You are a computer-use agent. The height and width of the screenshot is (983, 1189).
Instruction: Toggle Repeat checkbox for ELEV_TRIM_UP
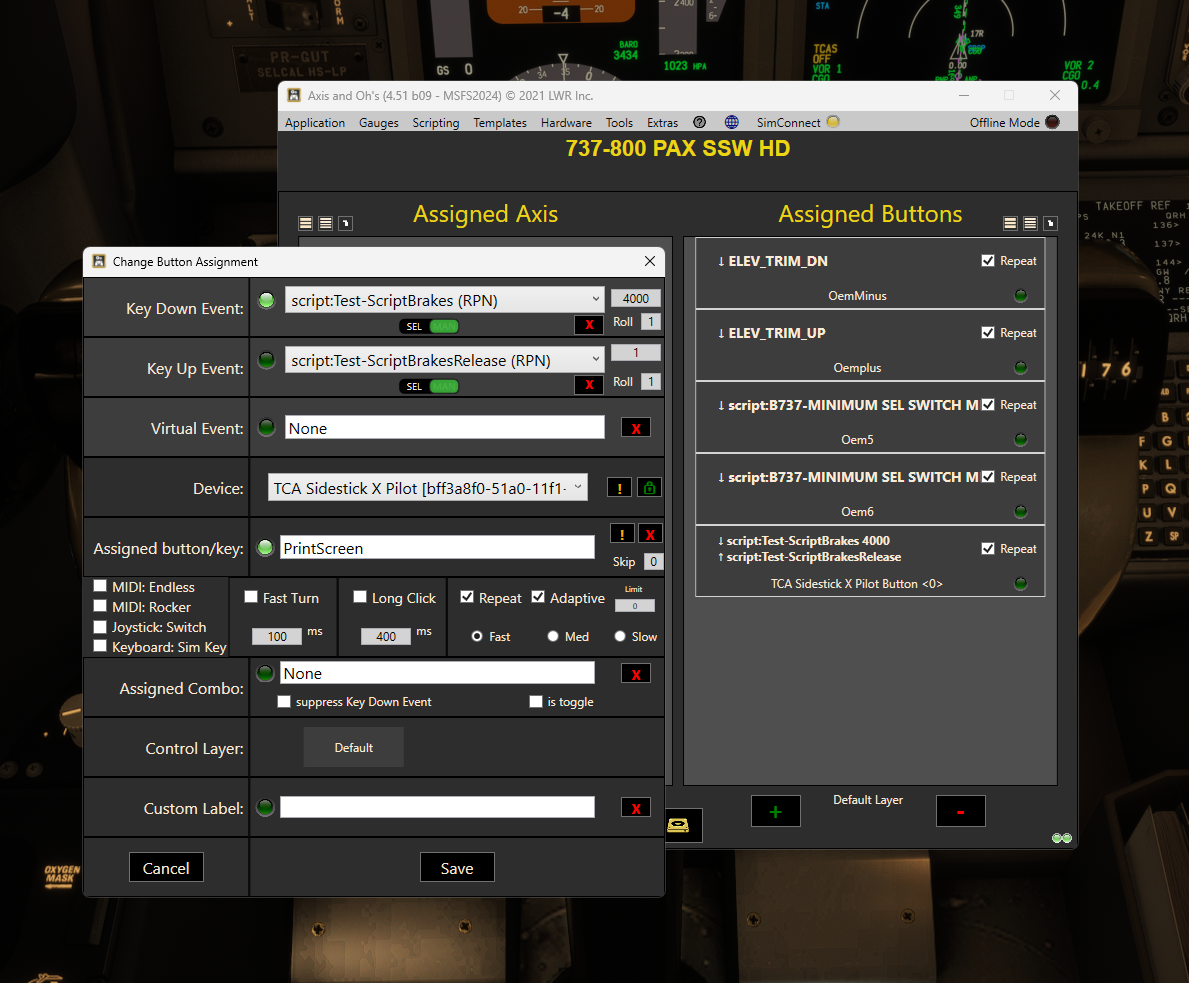[987, 332]
